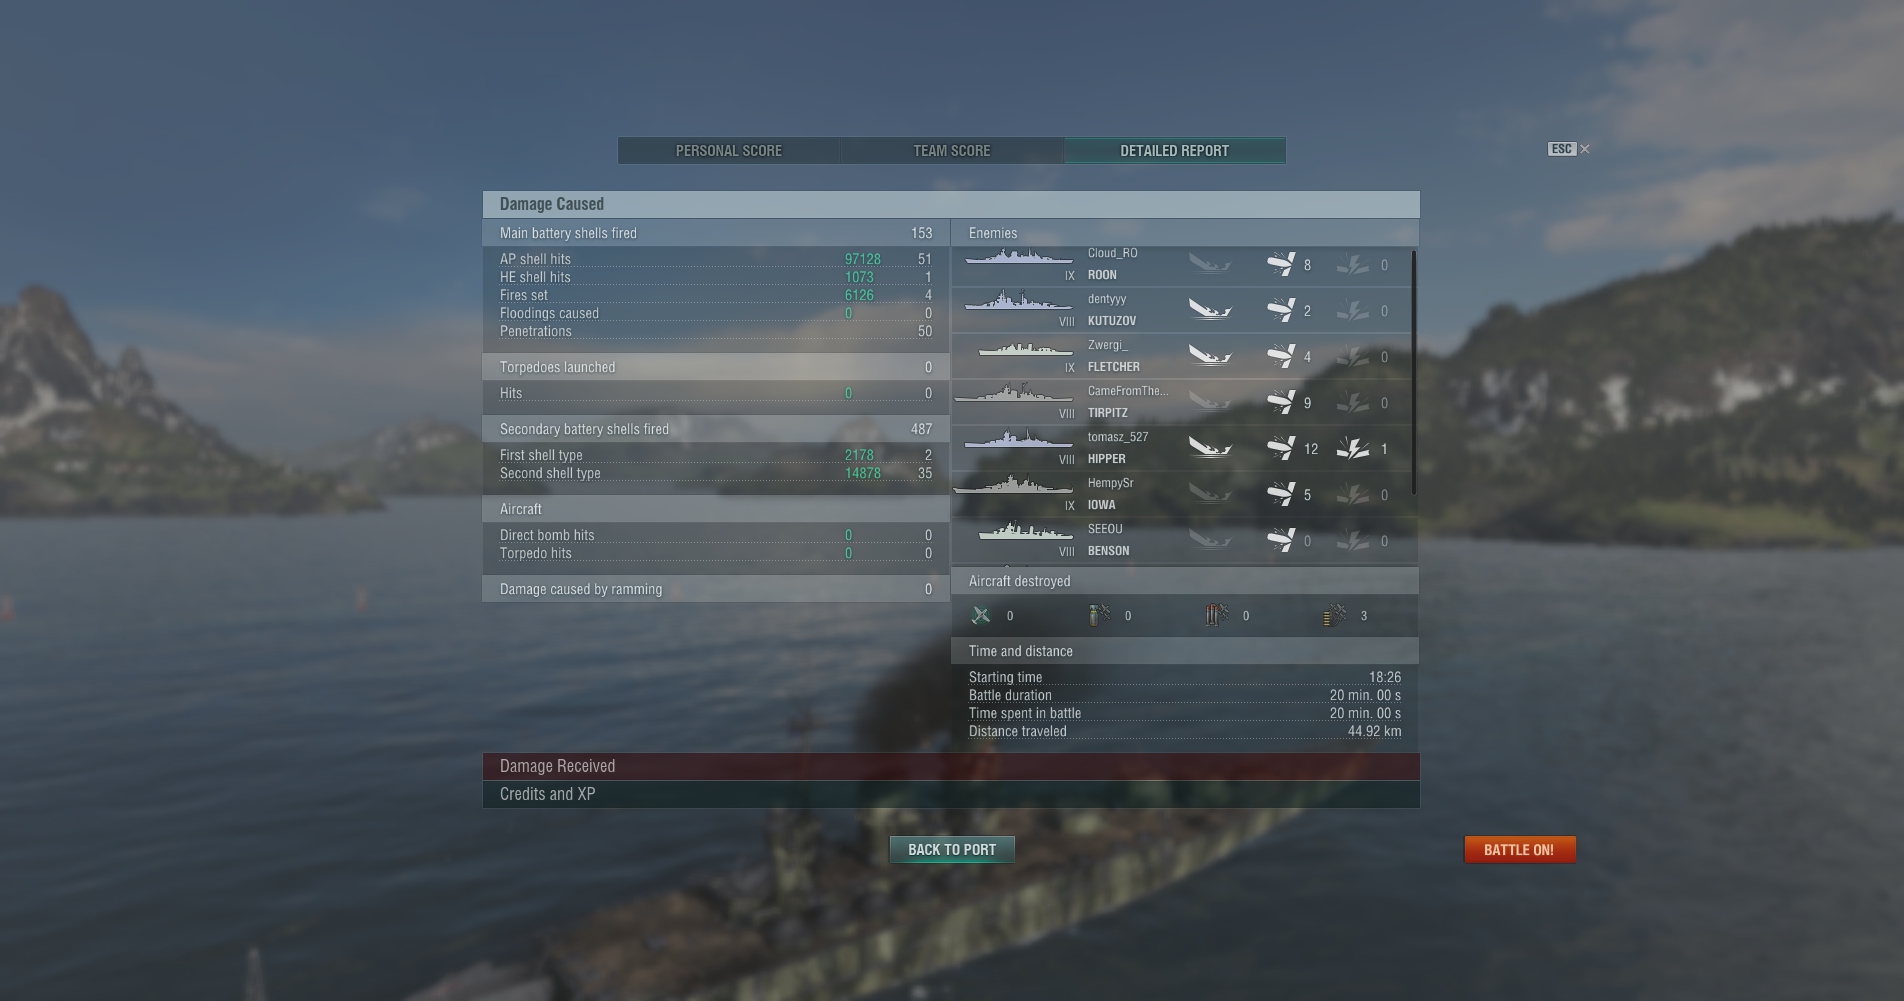The width and height of the screenshot is (1904, 1001).
Task: Click the Back to Port button
Action: point(952,850)
